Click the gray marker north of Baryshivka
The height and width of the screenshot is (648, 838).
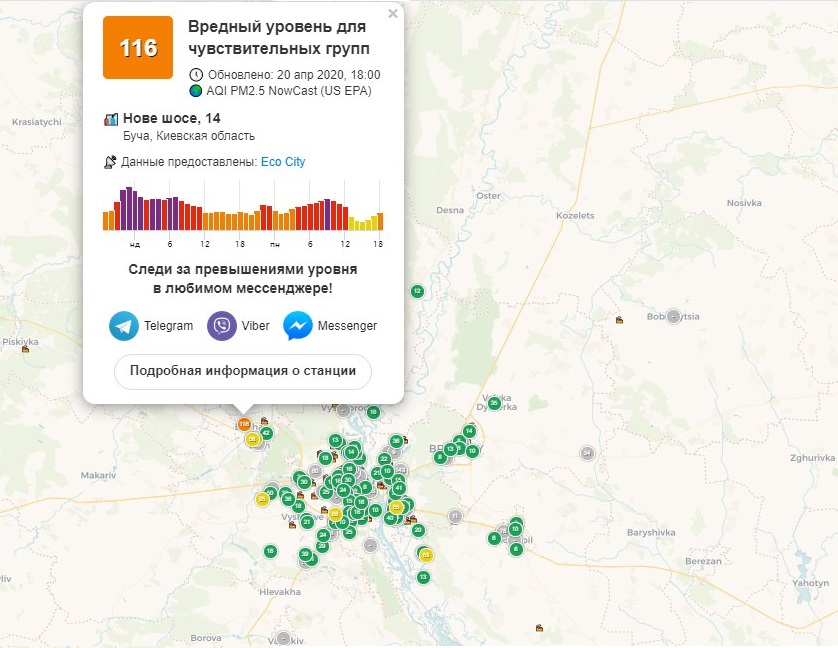(587, 453)
